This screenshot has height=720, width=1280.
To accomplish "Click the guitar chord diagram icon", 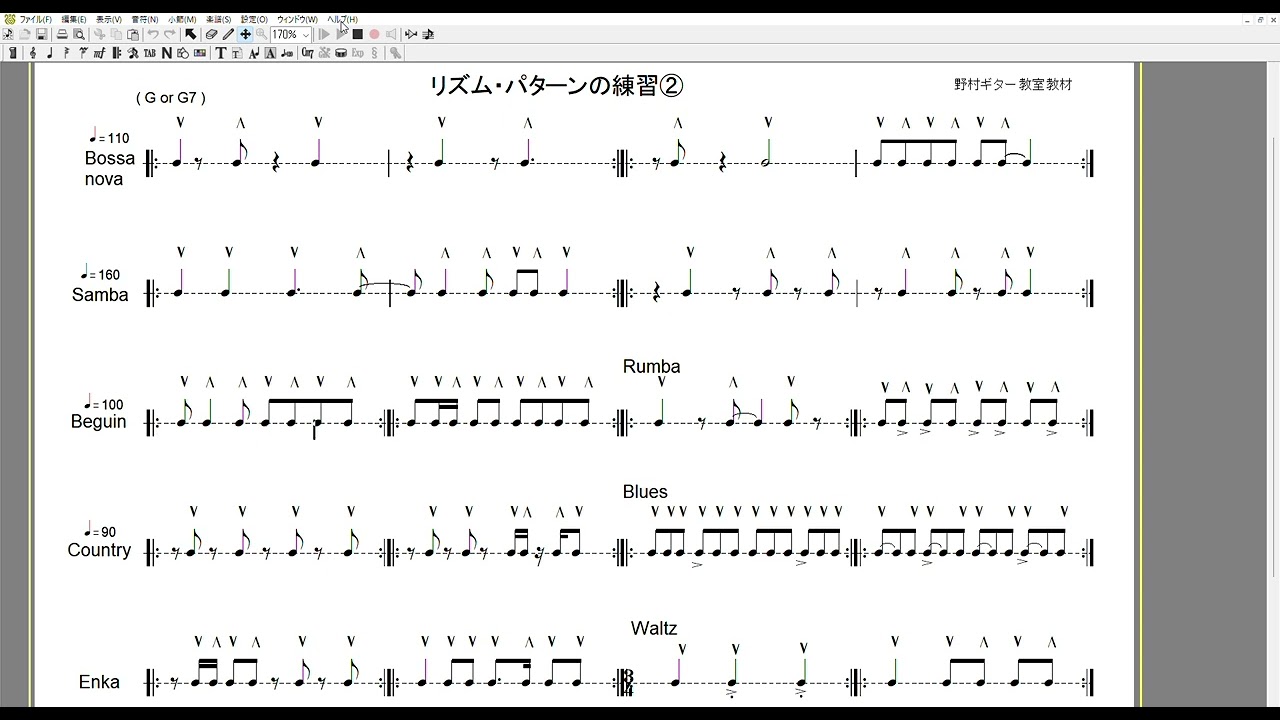I will [x=324, y=53].
